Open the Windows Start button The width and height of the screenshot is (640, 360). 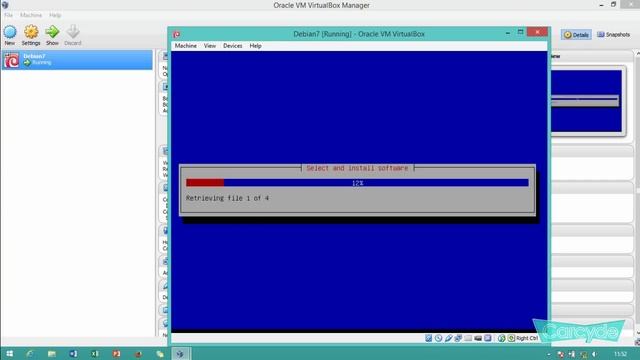click(x=9, y=353)
